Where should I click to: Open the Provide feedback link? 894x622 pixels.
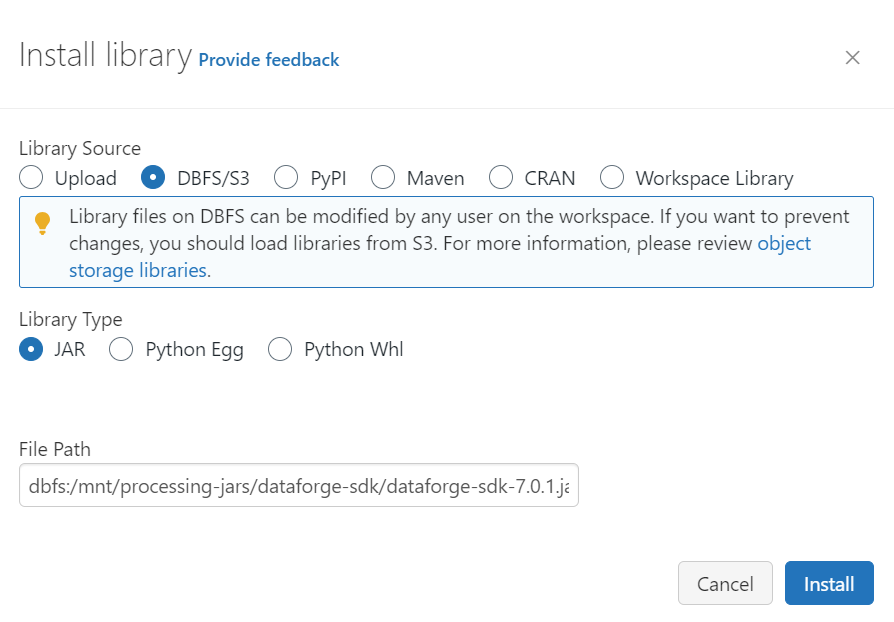pos(269,60)
